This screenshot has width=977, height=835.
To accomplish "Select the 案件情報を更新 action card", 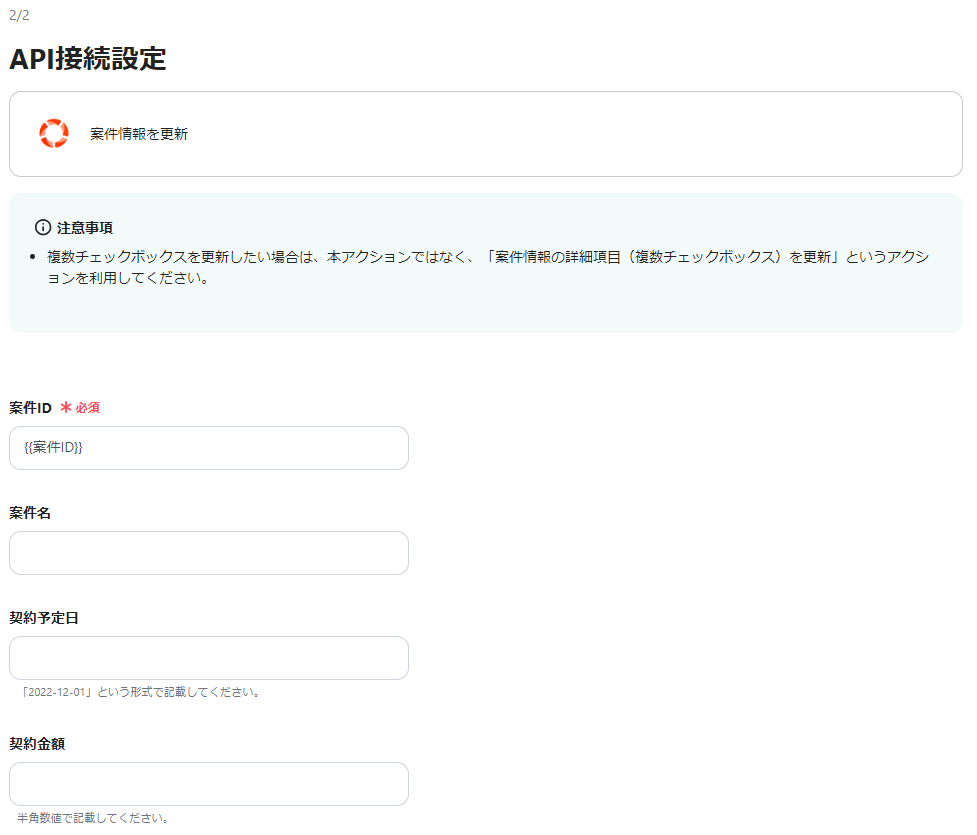I will 486,133.
